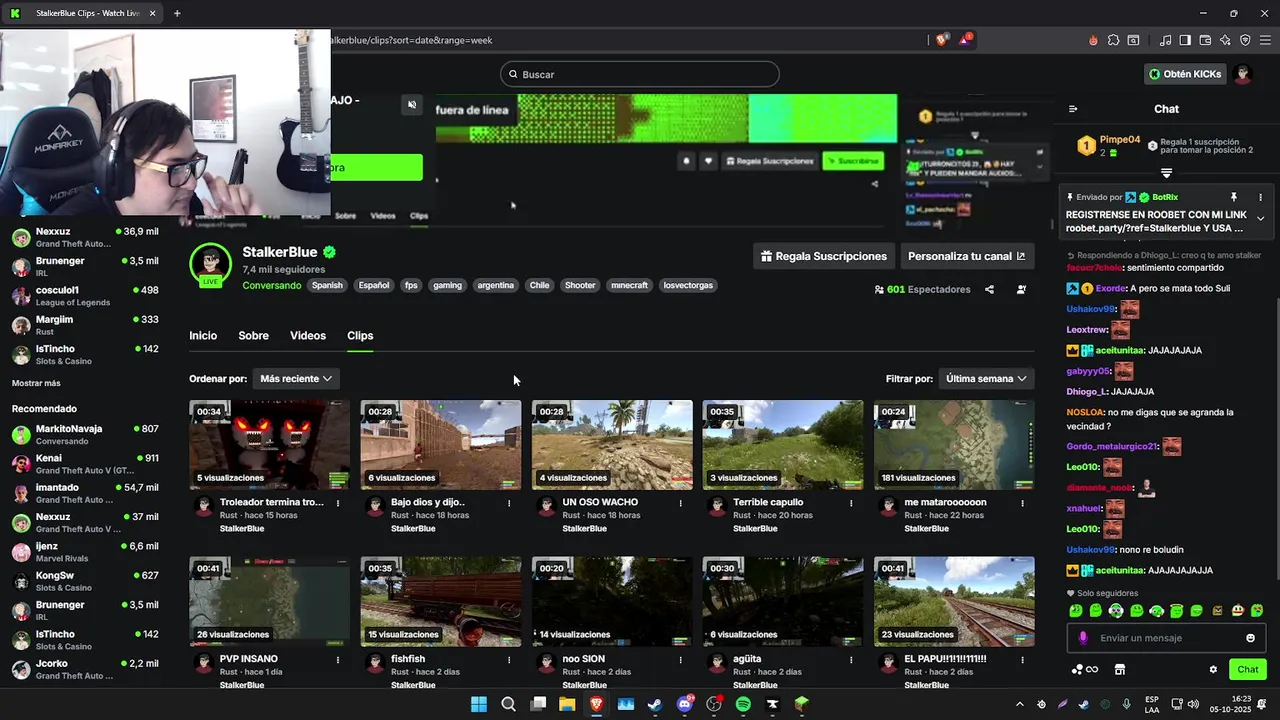Open the me mataroooooon clip thumbnail
The image size is (1280, 720).
coord(954,445)
